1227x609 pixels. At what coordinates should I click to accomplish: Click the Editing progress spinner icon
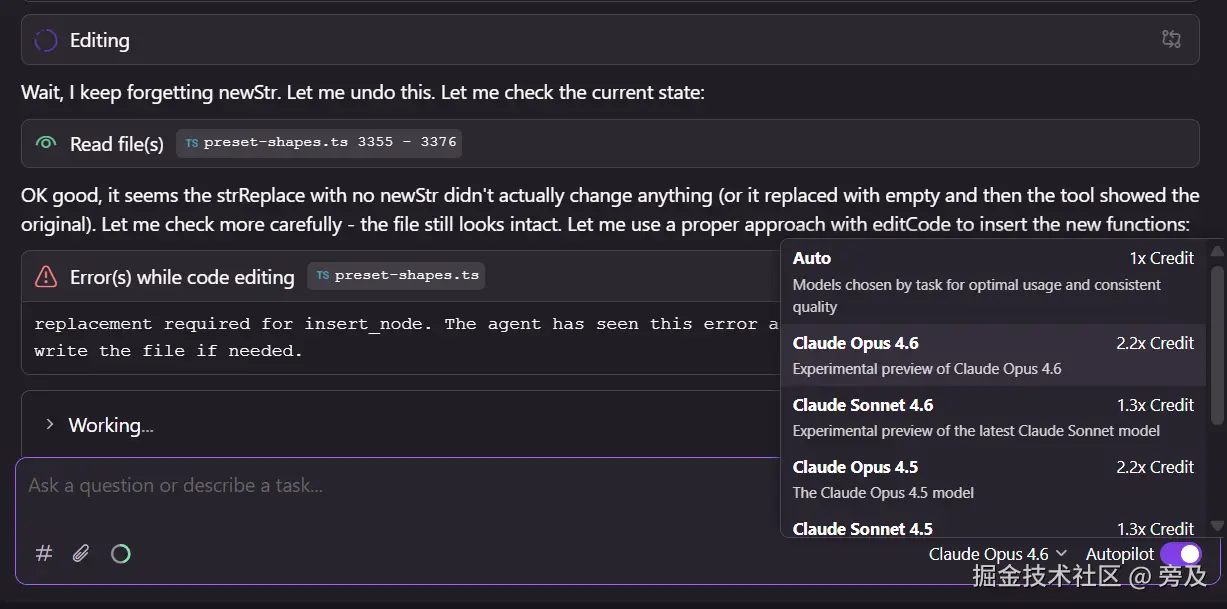pos(46,41)
